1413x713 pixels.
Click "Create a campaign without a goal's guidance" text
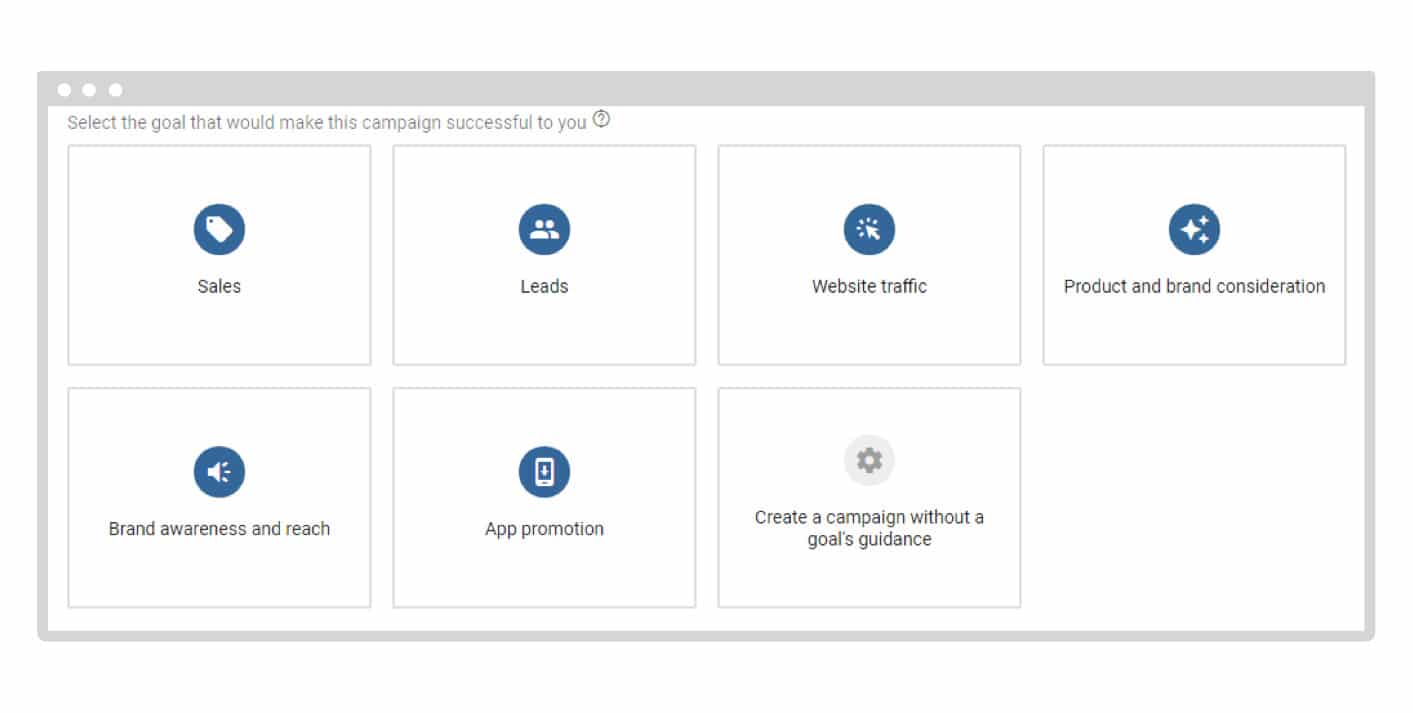tap(869, 528)
